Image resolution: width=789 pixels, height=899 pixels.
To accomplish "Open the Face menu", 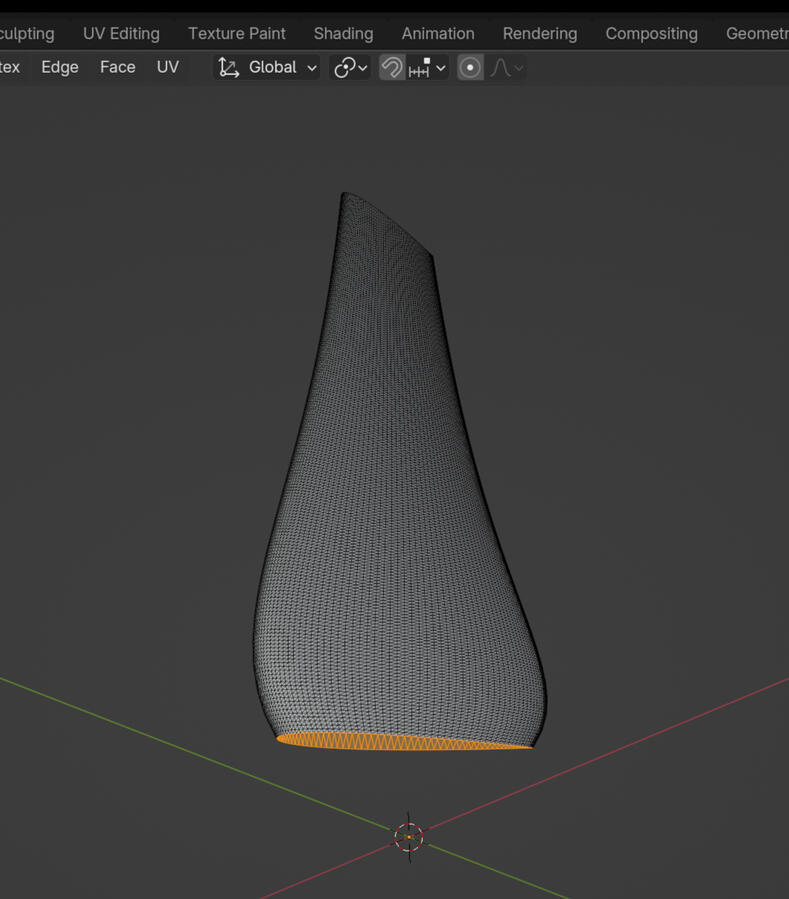I will [x=117, y=67].
